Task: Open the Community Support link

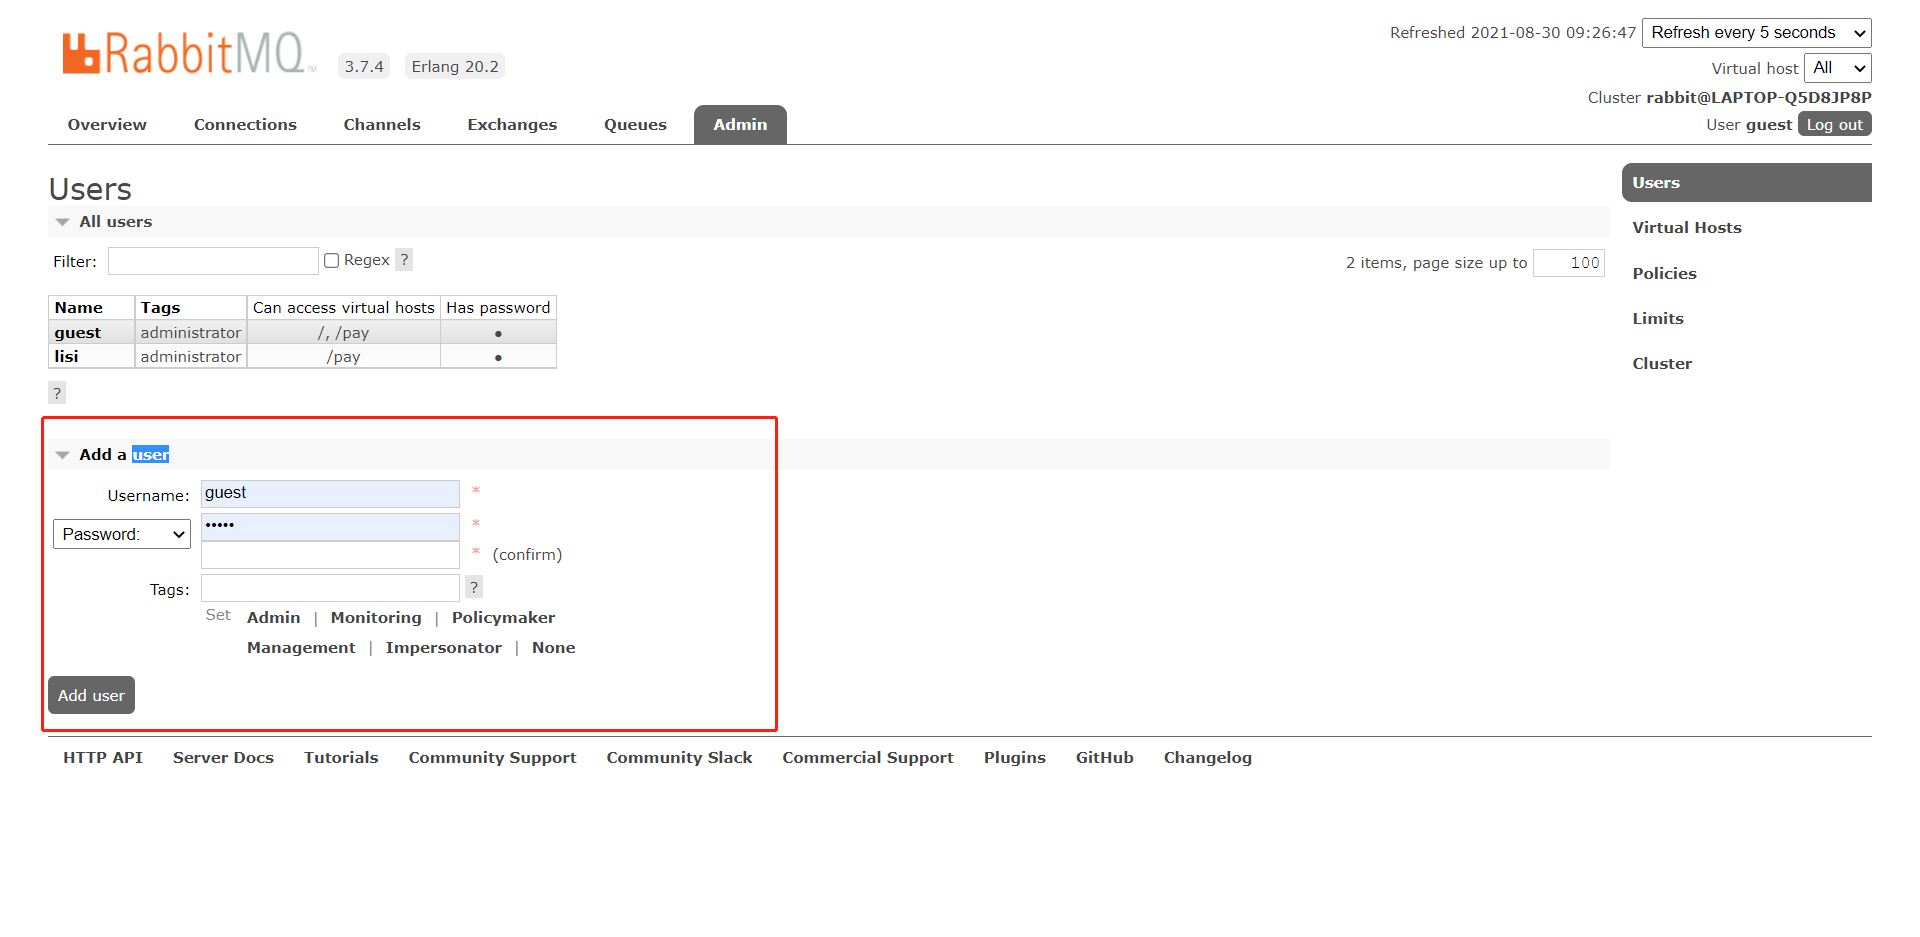Action: (492, 758)
